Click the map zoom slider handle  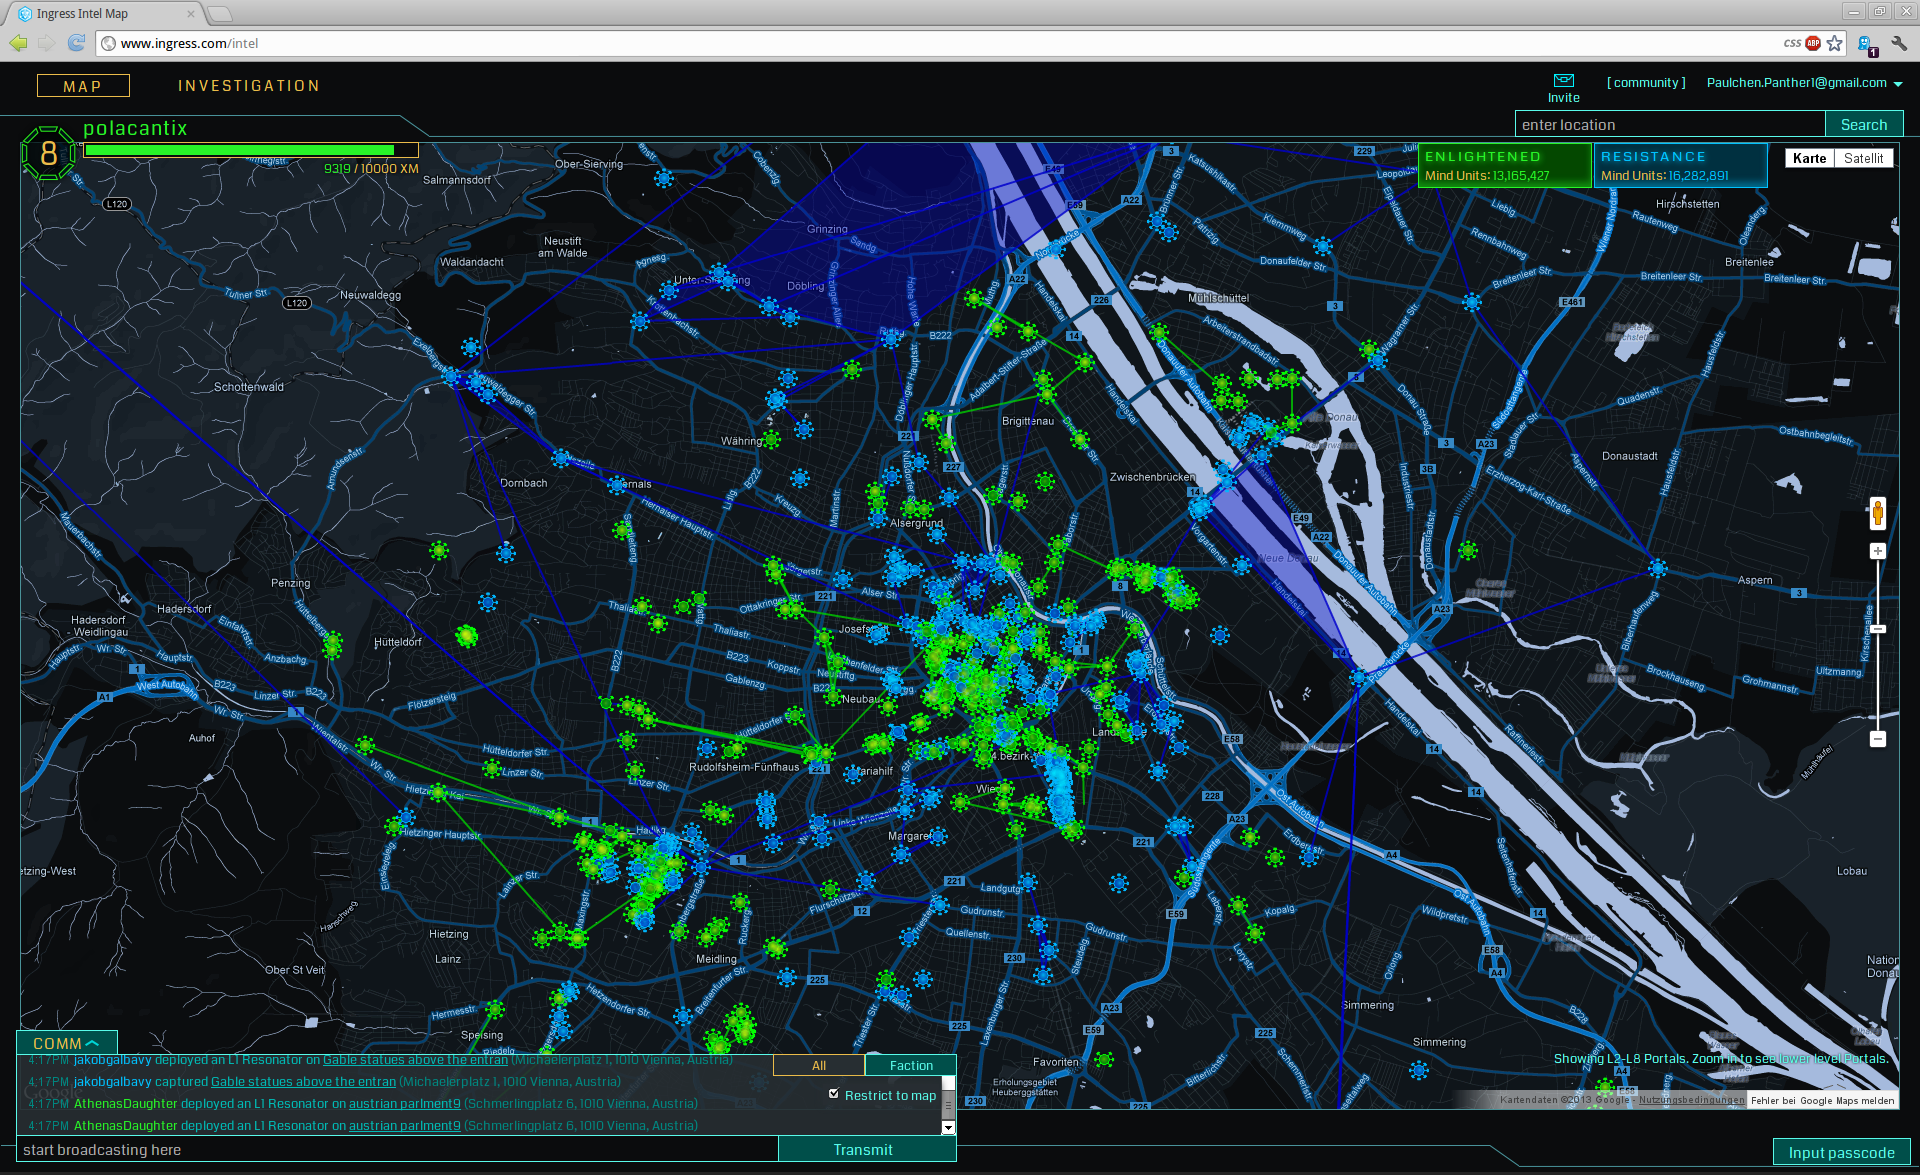click(x=1877, y=629)
